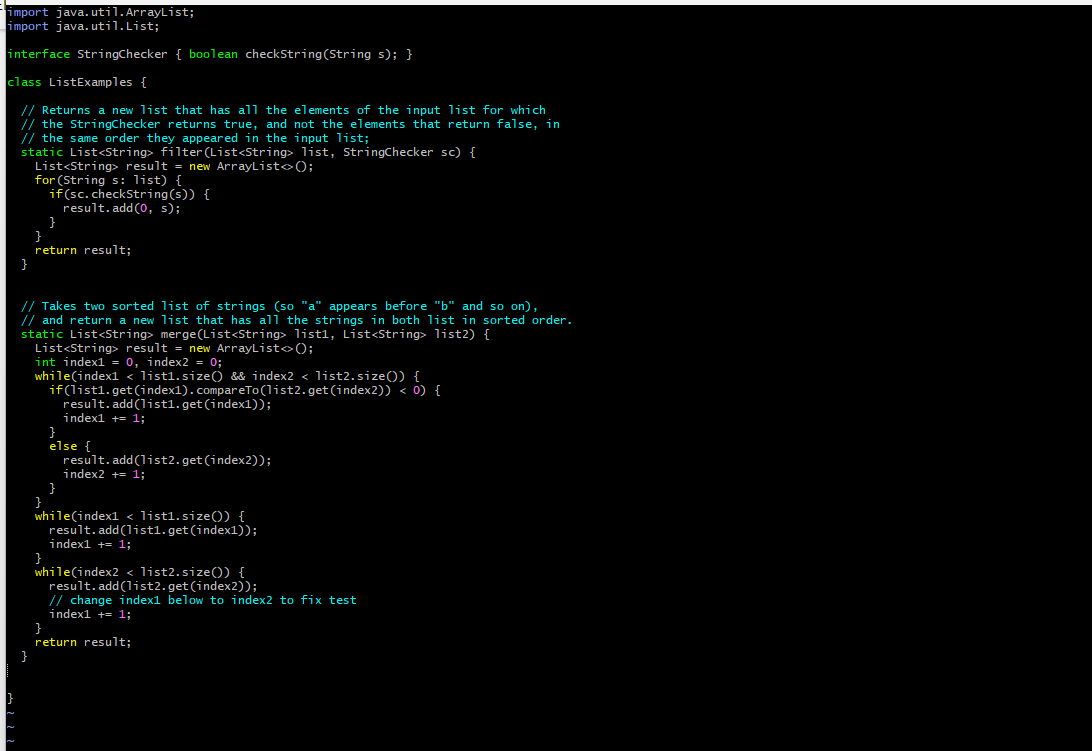The height and width of the screenshot is (751, 1092).
Task: Click the boolean keyword in StringChecker
Action: coord(213,54)
